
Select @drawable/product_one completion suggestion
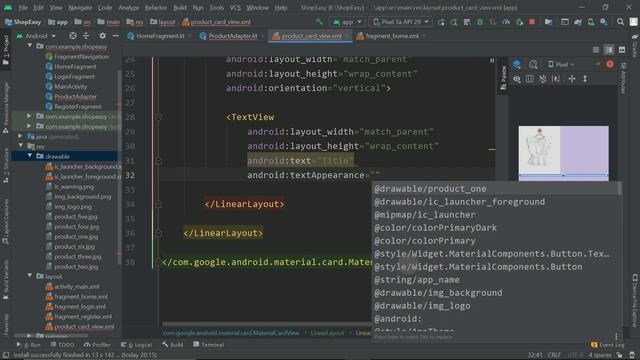(x=496, y=189)
